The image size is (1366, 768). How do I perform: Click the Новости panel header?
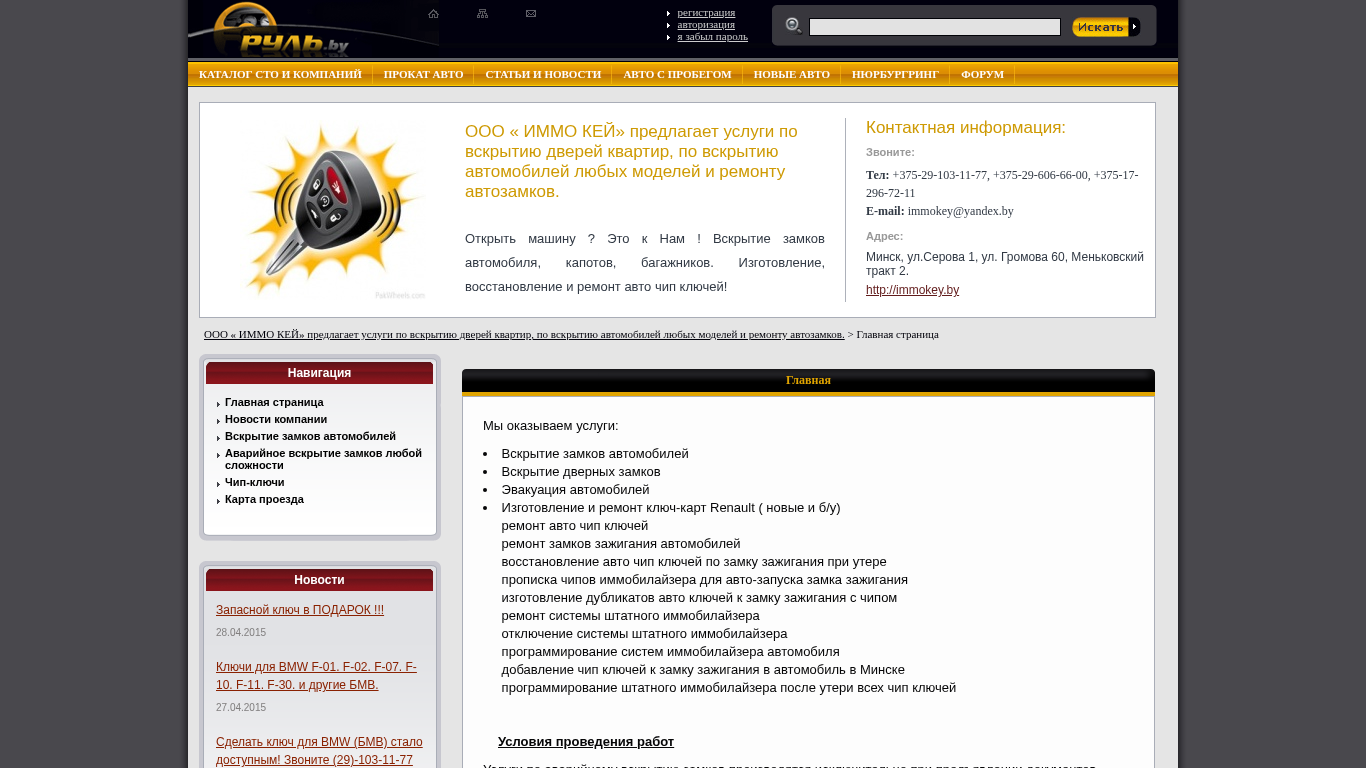click(320, 580)
